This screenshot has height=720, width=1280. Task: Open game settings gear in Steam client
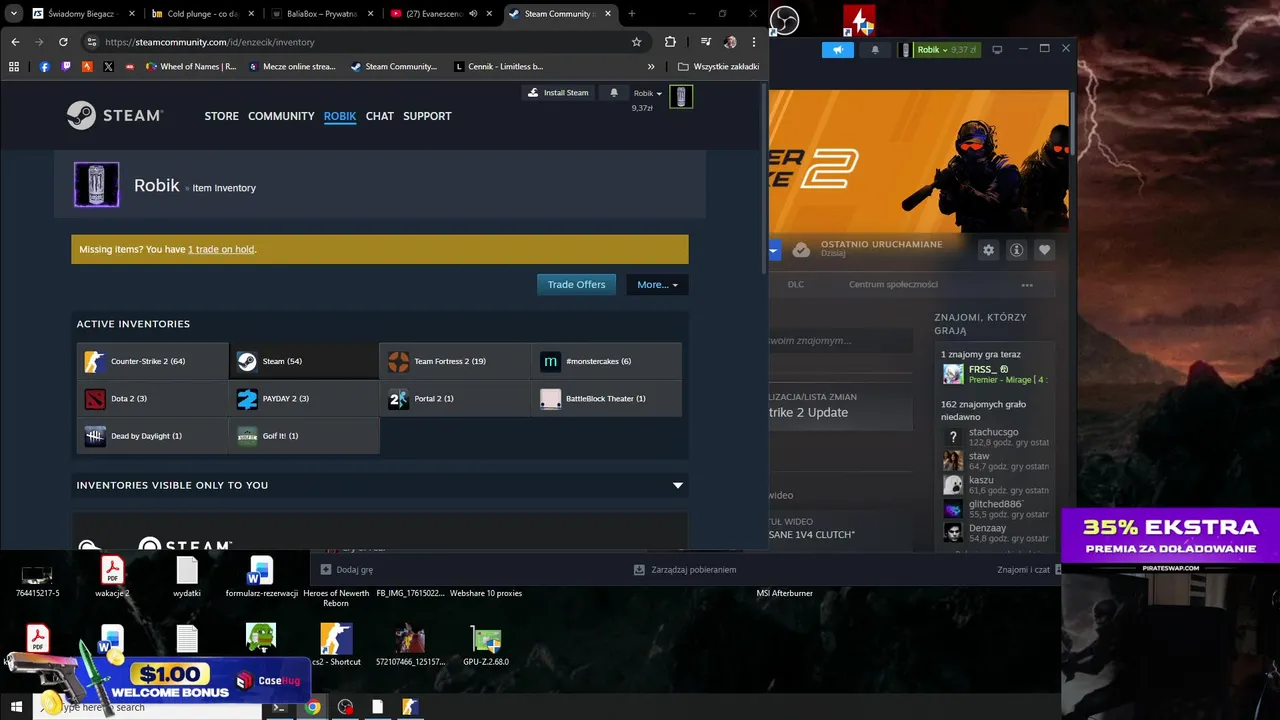coord(988,250)
